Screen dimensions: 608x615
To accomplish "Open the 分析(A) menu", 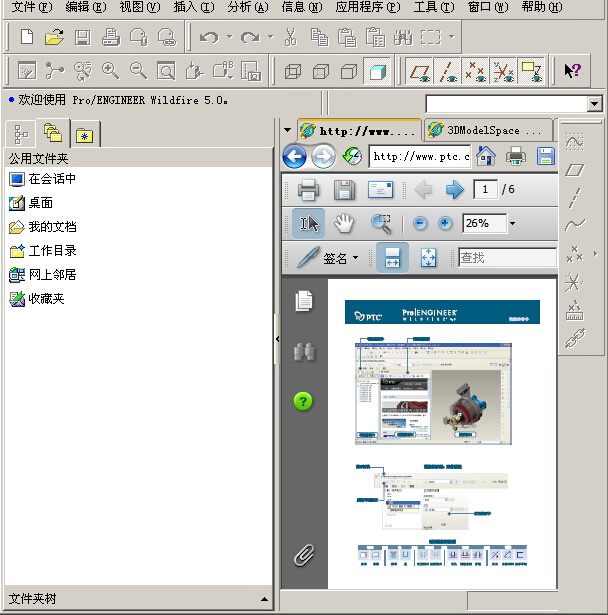I will tap(248, 7).
